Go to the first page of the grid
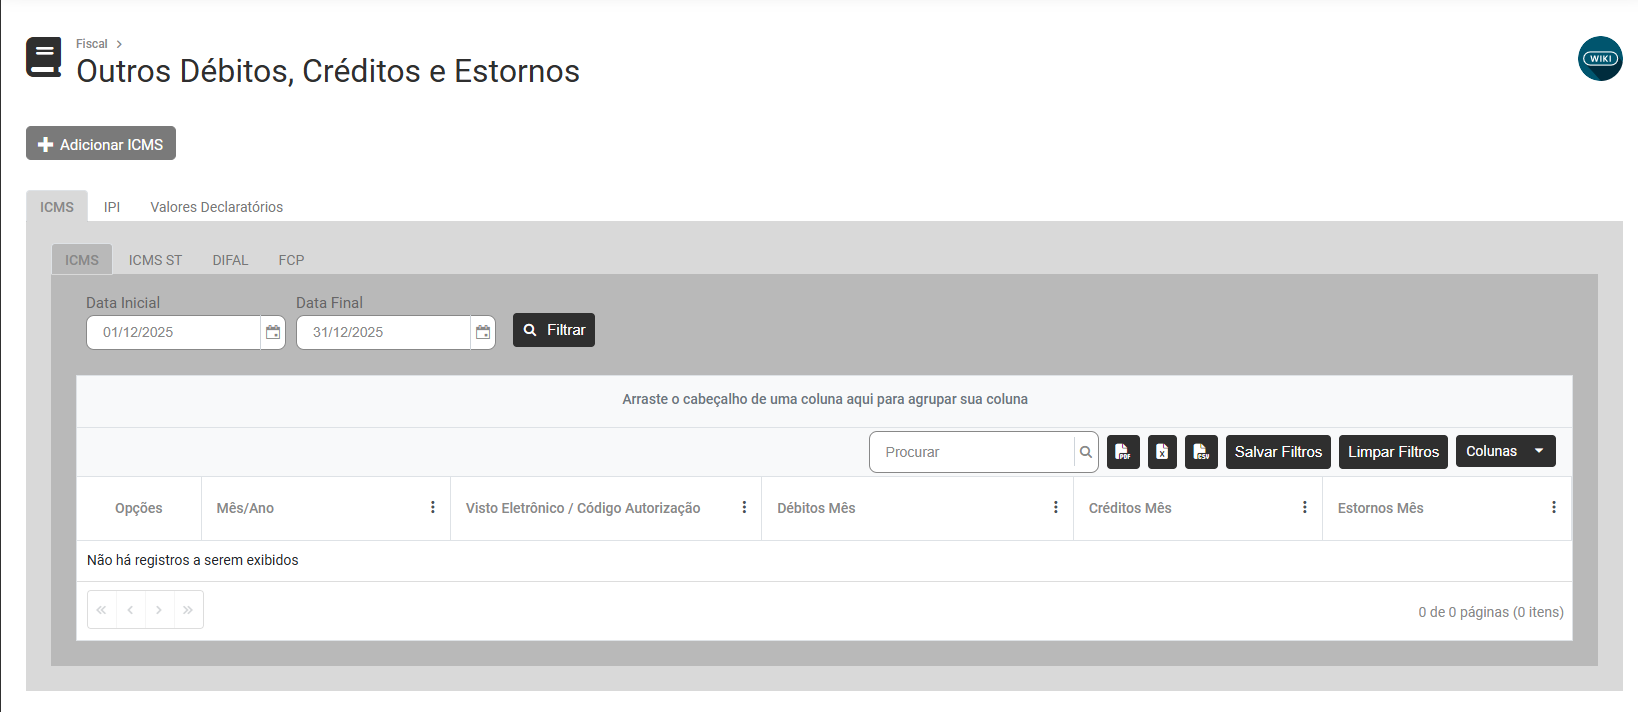The height and width of the screenshot is (712, 1638). pos(102,610)
